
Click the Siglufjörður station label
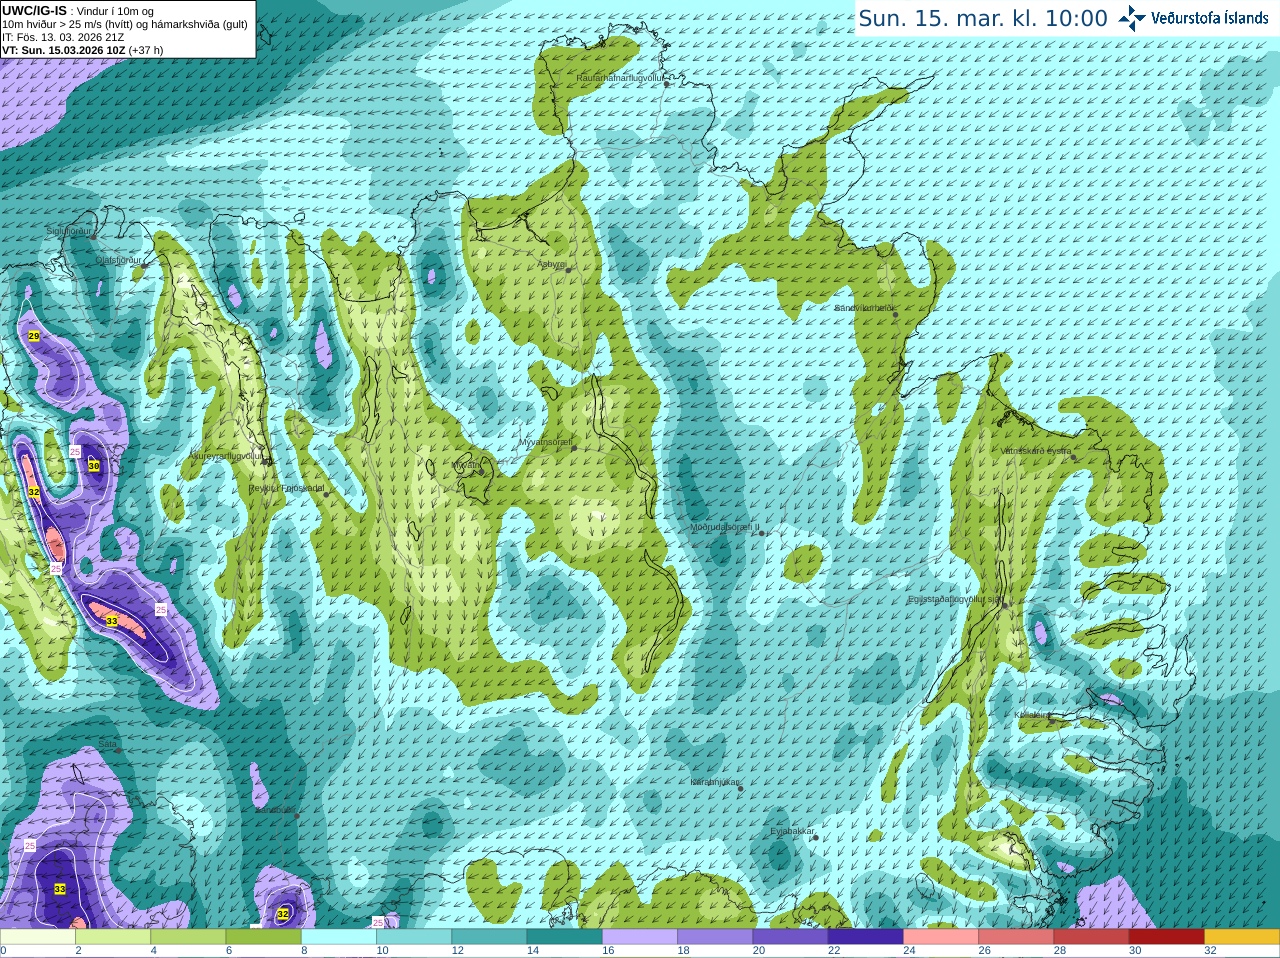click(x=69, y=230)
